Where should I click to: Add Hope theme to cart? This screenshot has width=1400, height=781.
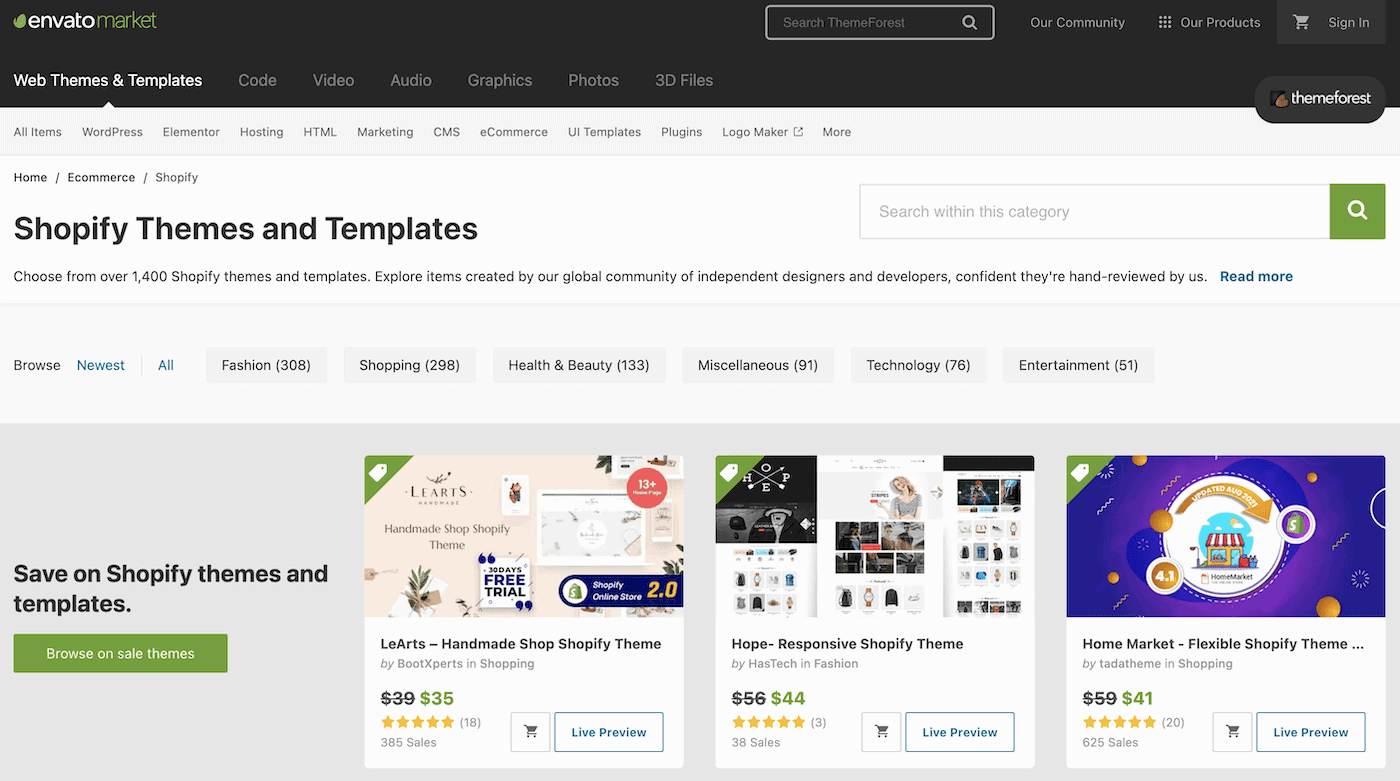pyautogui.click(x=881, y=732)
